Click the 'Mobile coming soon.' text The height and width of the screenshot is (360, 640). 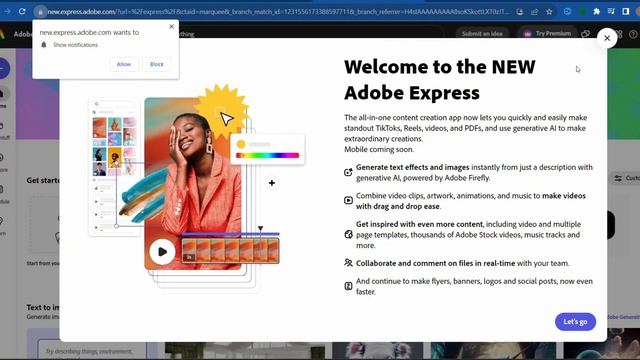pyautogui.click(x=379, y=149)
